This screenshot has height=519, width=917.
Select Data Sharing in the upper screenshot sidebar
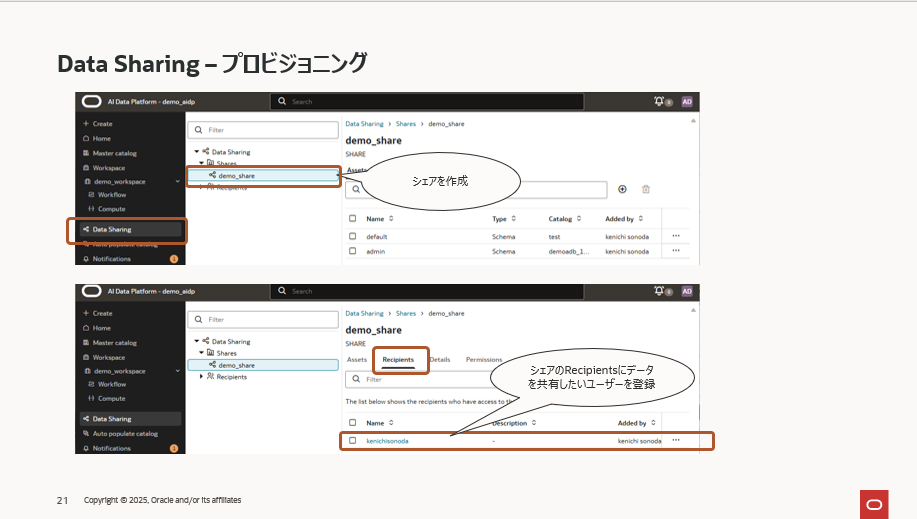pos(130,229)
